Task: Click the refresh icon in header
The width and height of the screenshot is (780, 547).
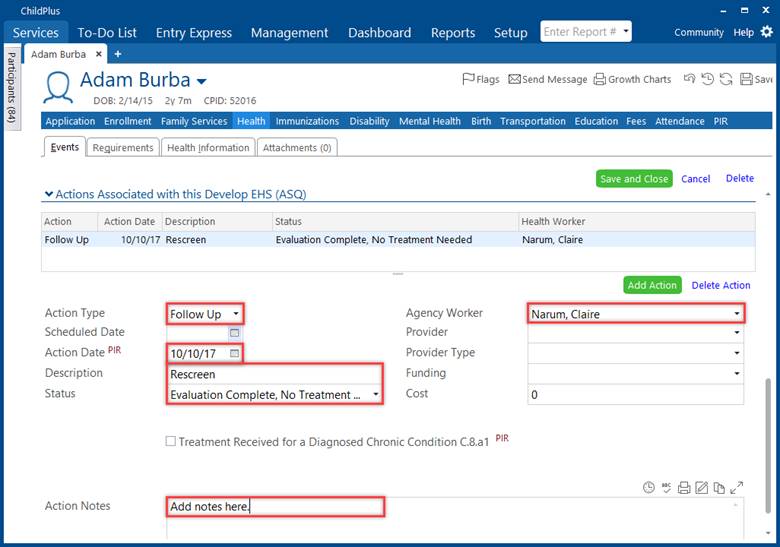Action: click(725, 79)
